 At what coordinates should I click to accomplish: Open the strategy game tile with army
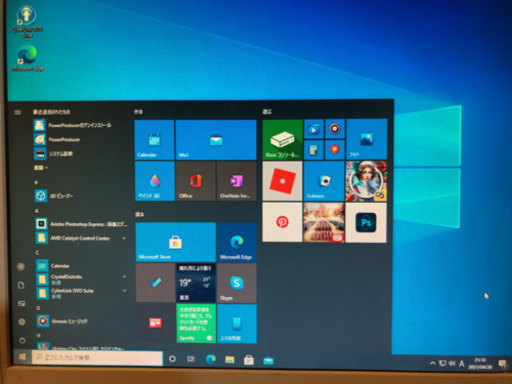tap(324, 222)
